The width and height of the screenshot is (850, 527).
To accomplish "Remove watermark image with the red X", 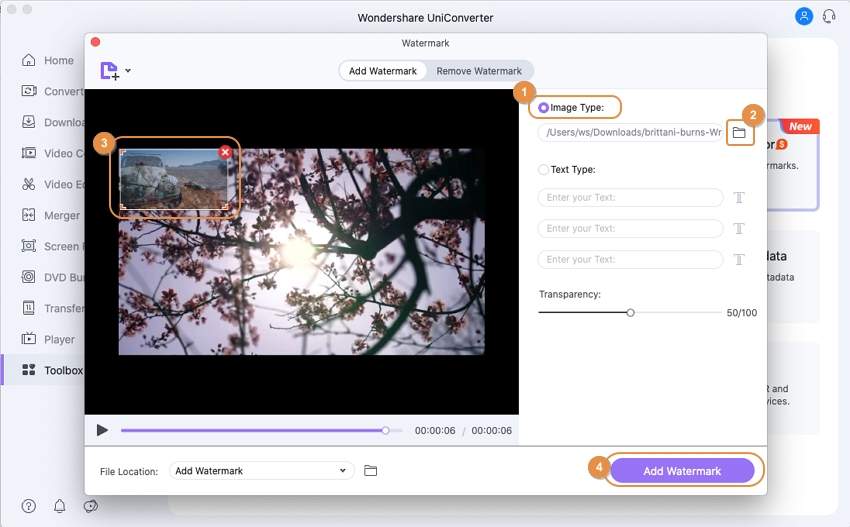I will pyautogui.click(x=225, y=152).
